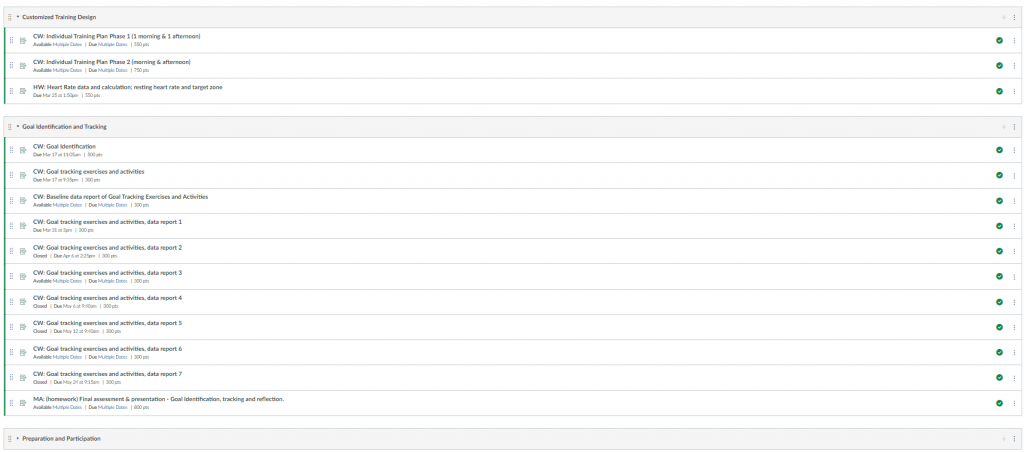This screenshot has width=1024, height=452.
Task: Unpublish Individual Training Plan Phase 1
Action: 999,40
